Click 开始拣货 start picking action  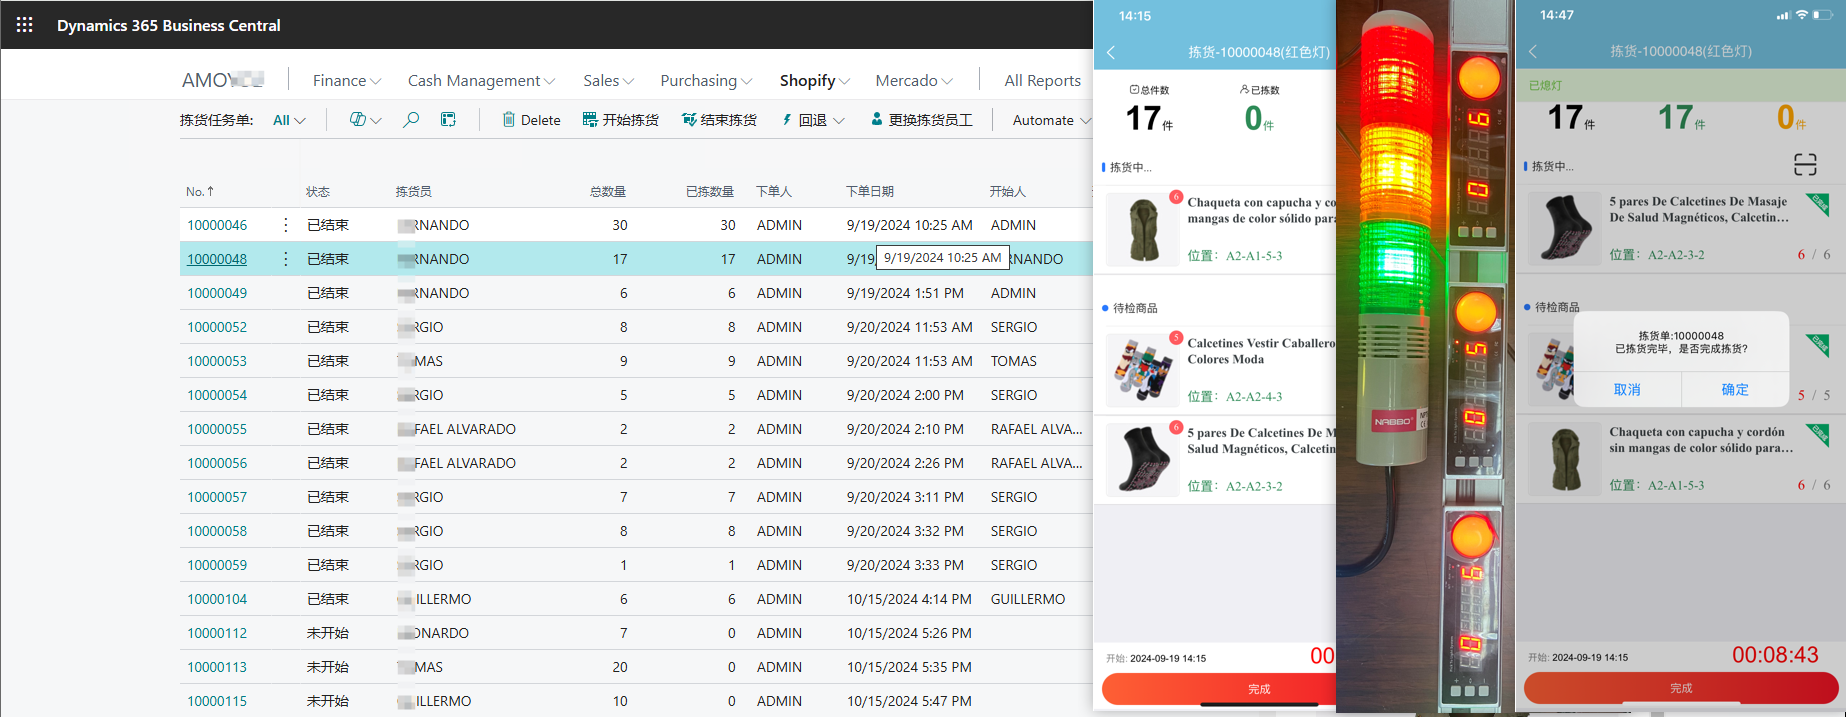coord(620,120)
